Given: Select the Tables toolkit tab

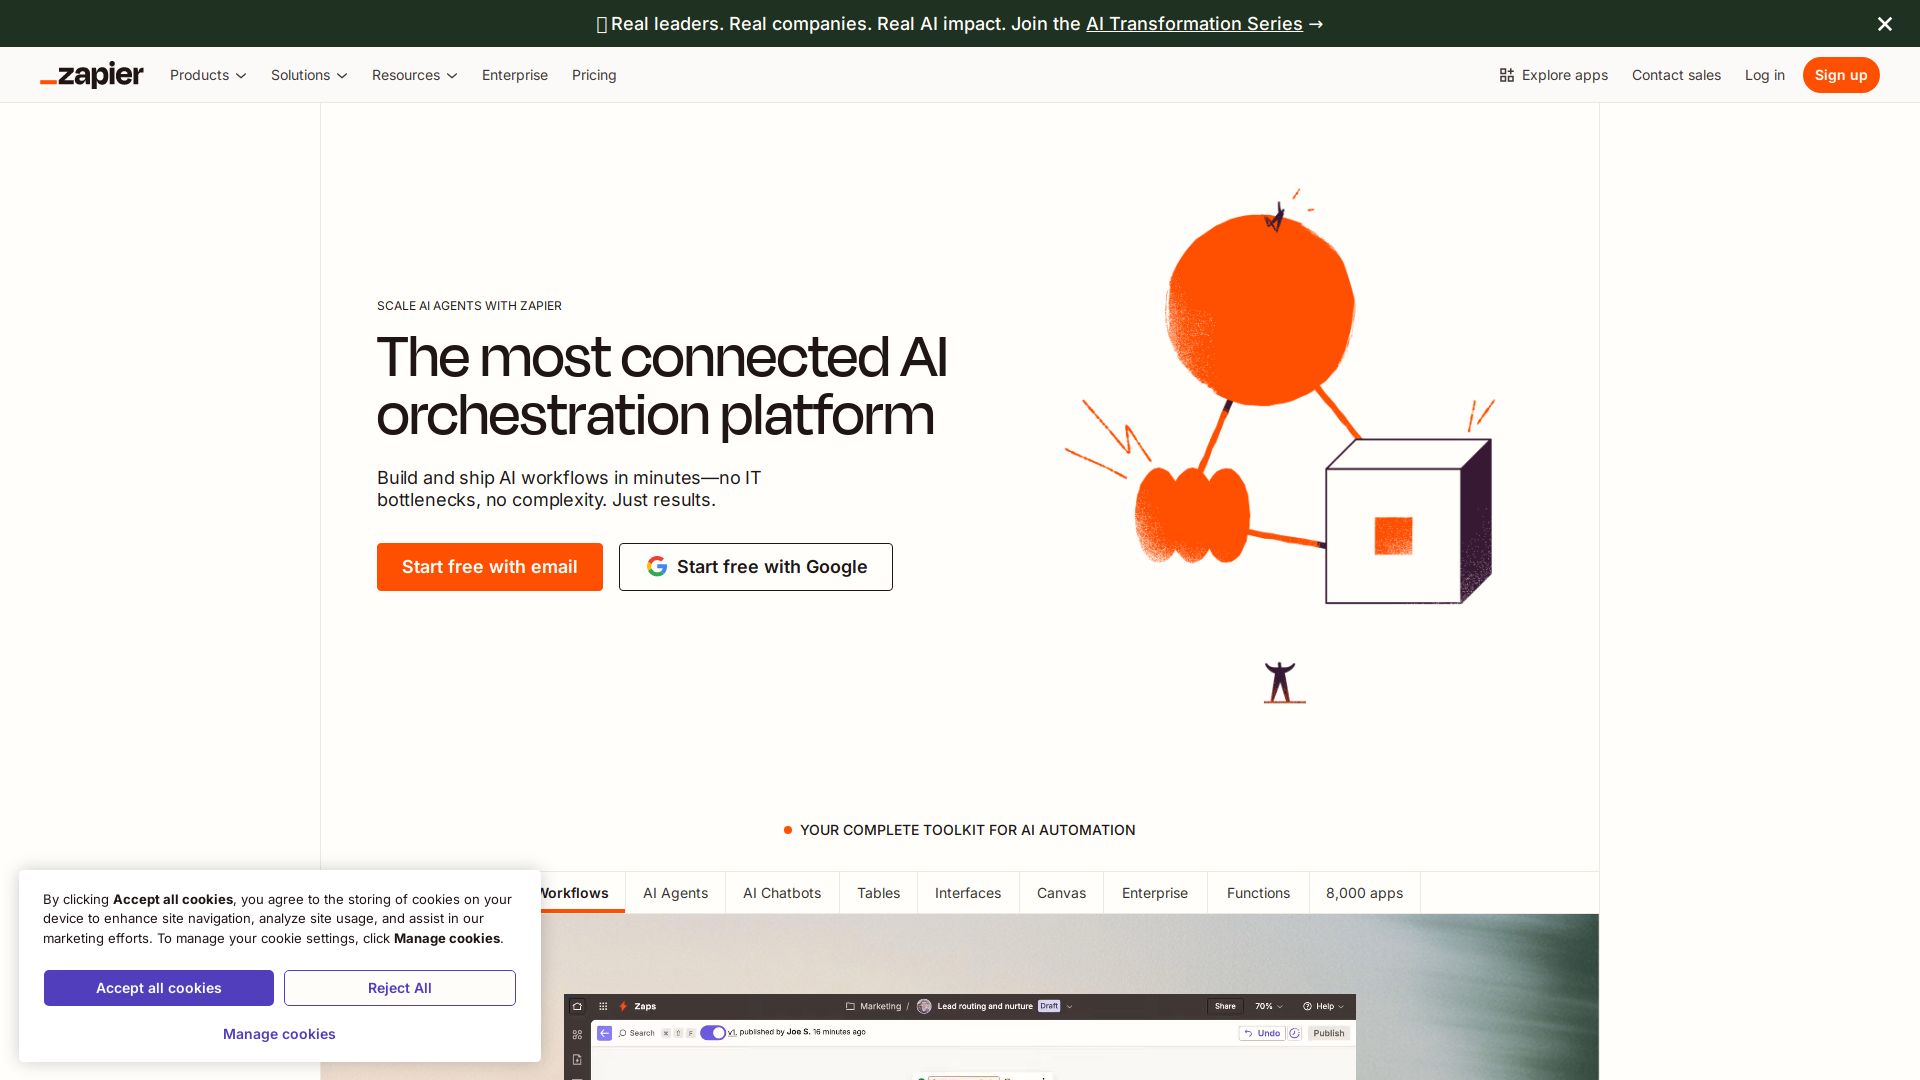Looking at the screenshot, I should [x=878, y=893].
